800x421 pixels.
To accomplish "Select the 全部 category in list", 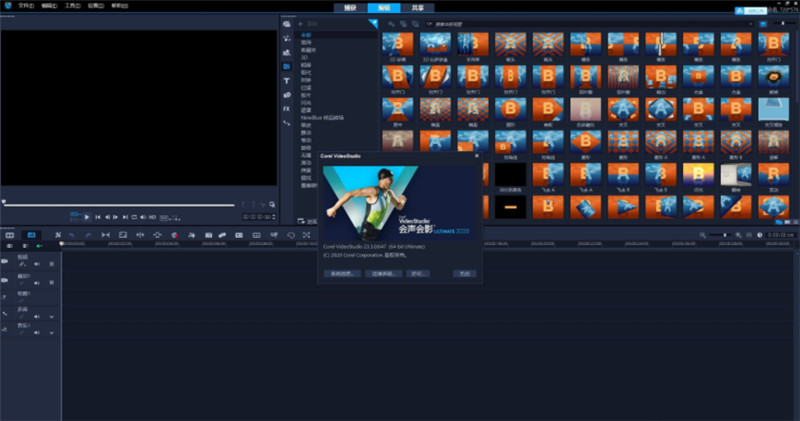I will 306,35.
